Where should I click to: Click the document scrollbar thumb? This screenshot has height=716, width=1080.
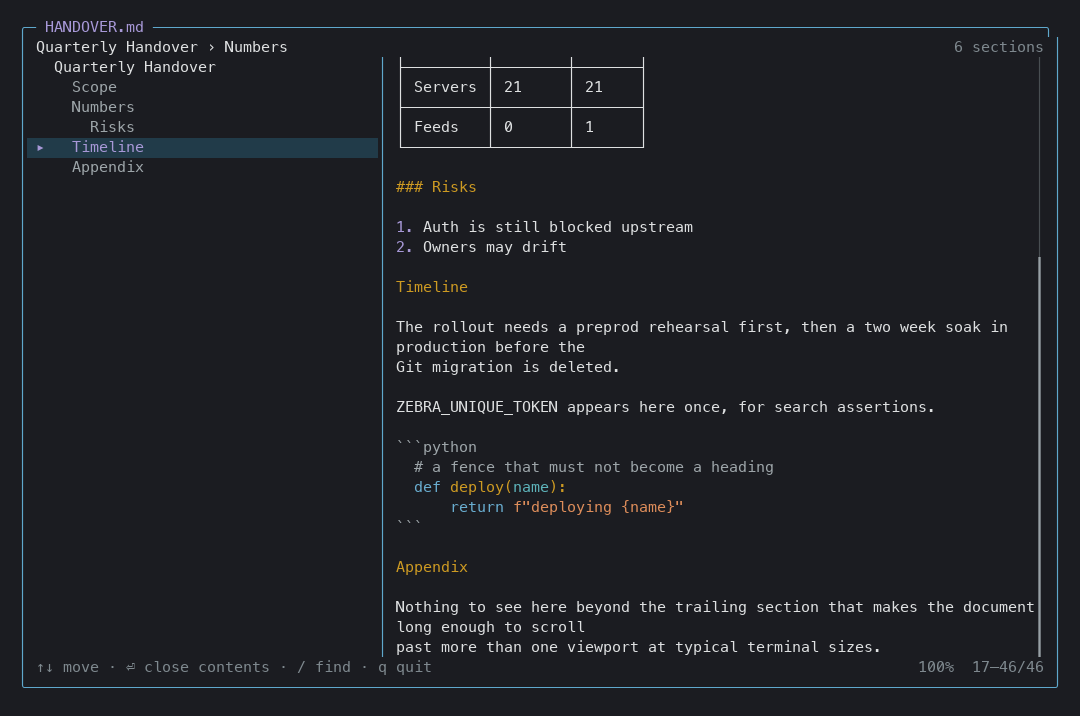click(x=1039, y=456)
